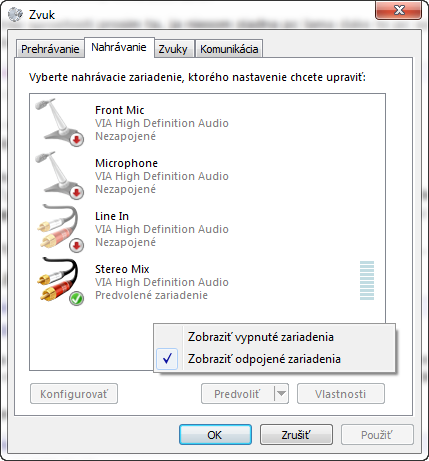Viewport: 429px width, 461px height.
Task: Click the green checkmark badge on Stereo Mix
Action: point(76,298)
